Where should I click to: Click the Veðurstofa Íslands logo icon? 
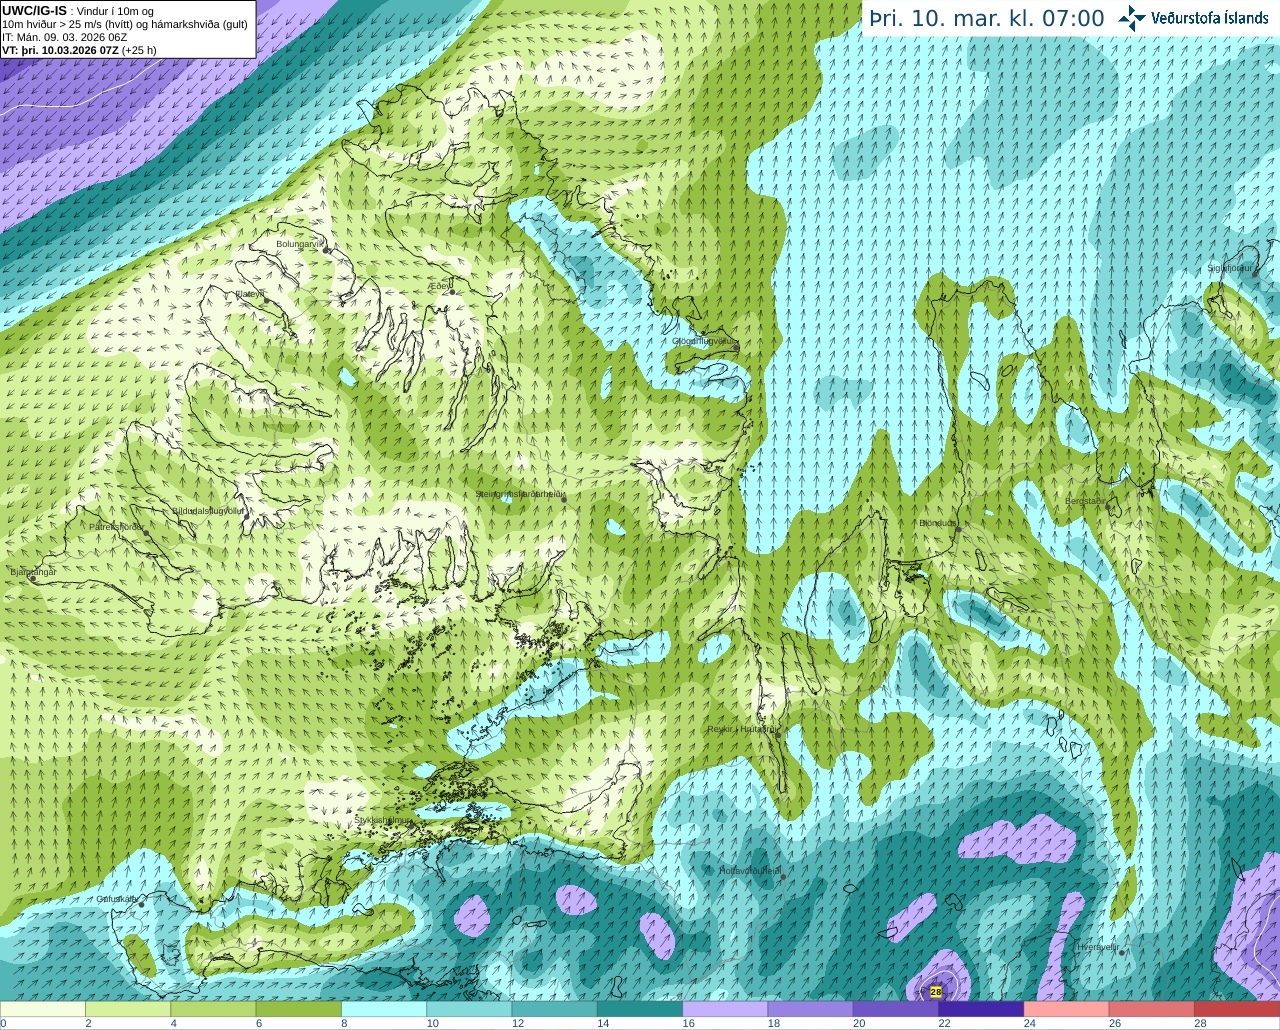pos(1132,18)
